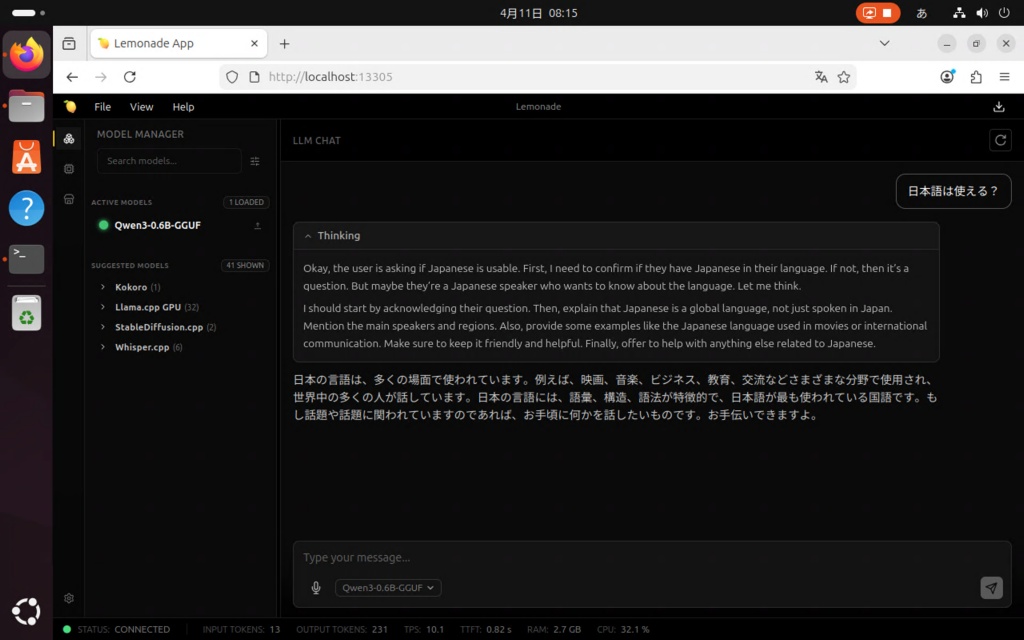This screenshot has height=640, width=1024.
Task: Click the Search models input field
Action: (x=168, y=161)
